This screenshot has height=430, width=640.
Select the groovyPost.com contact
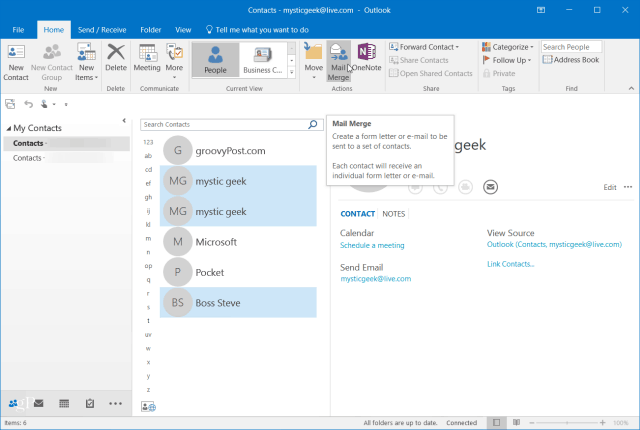(238, 151)
